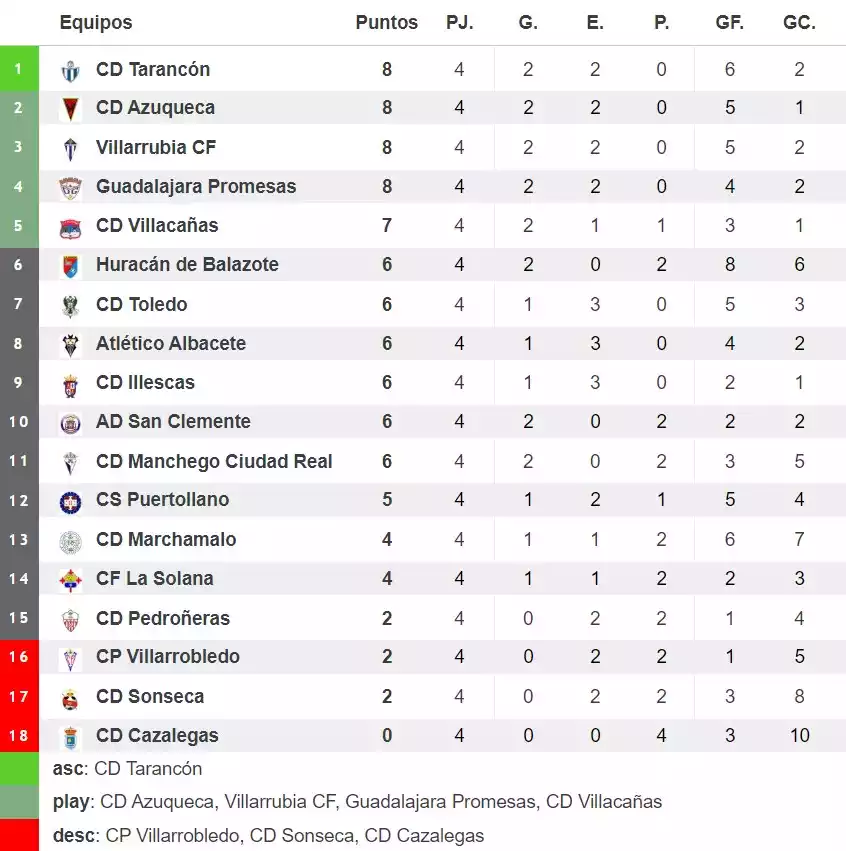Select the CD Marchamalo team name
Image resolution: width=846 pixels, height=851 pixels.
pos(166,539)
